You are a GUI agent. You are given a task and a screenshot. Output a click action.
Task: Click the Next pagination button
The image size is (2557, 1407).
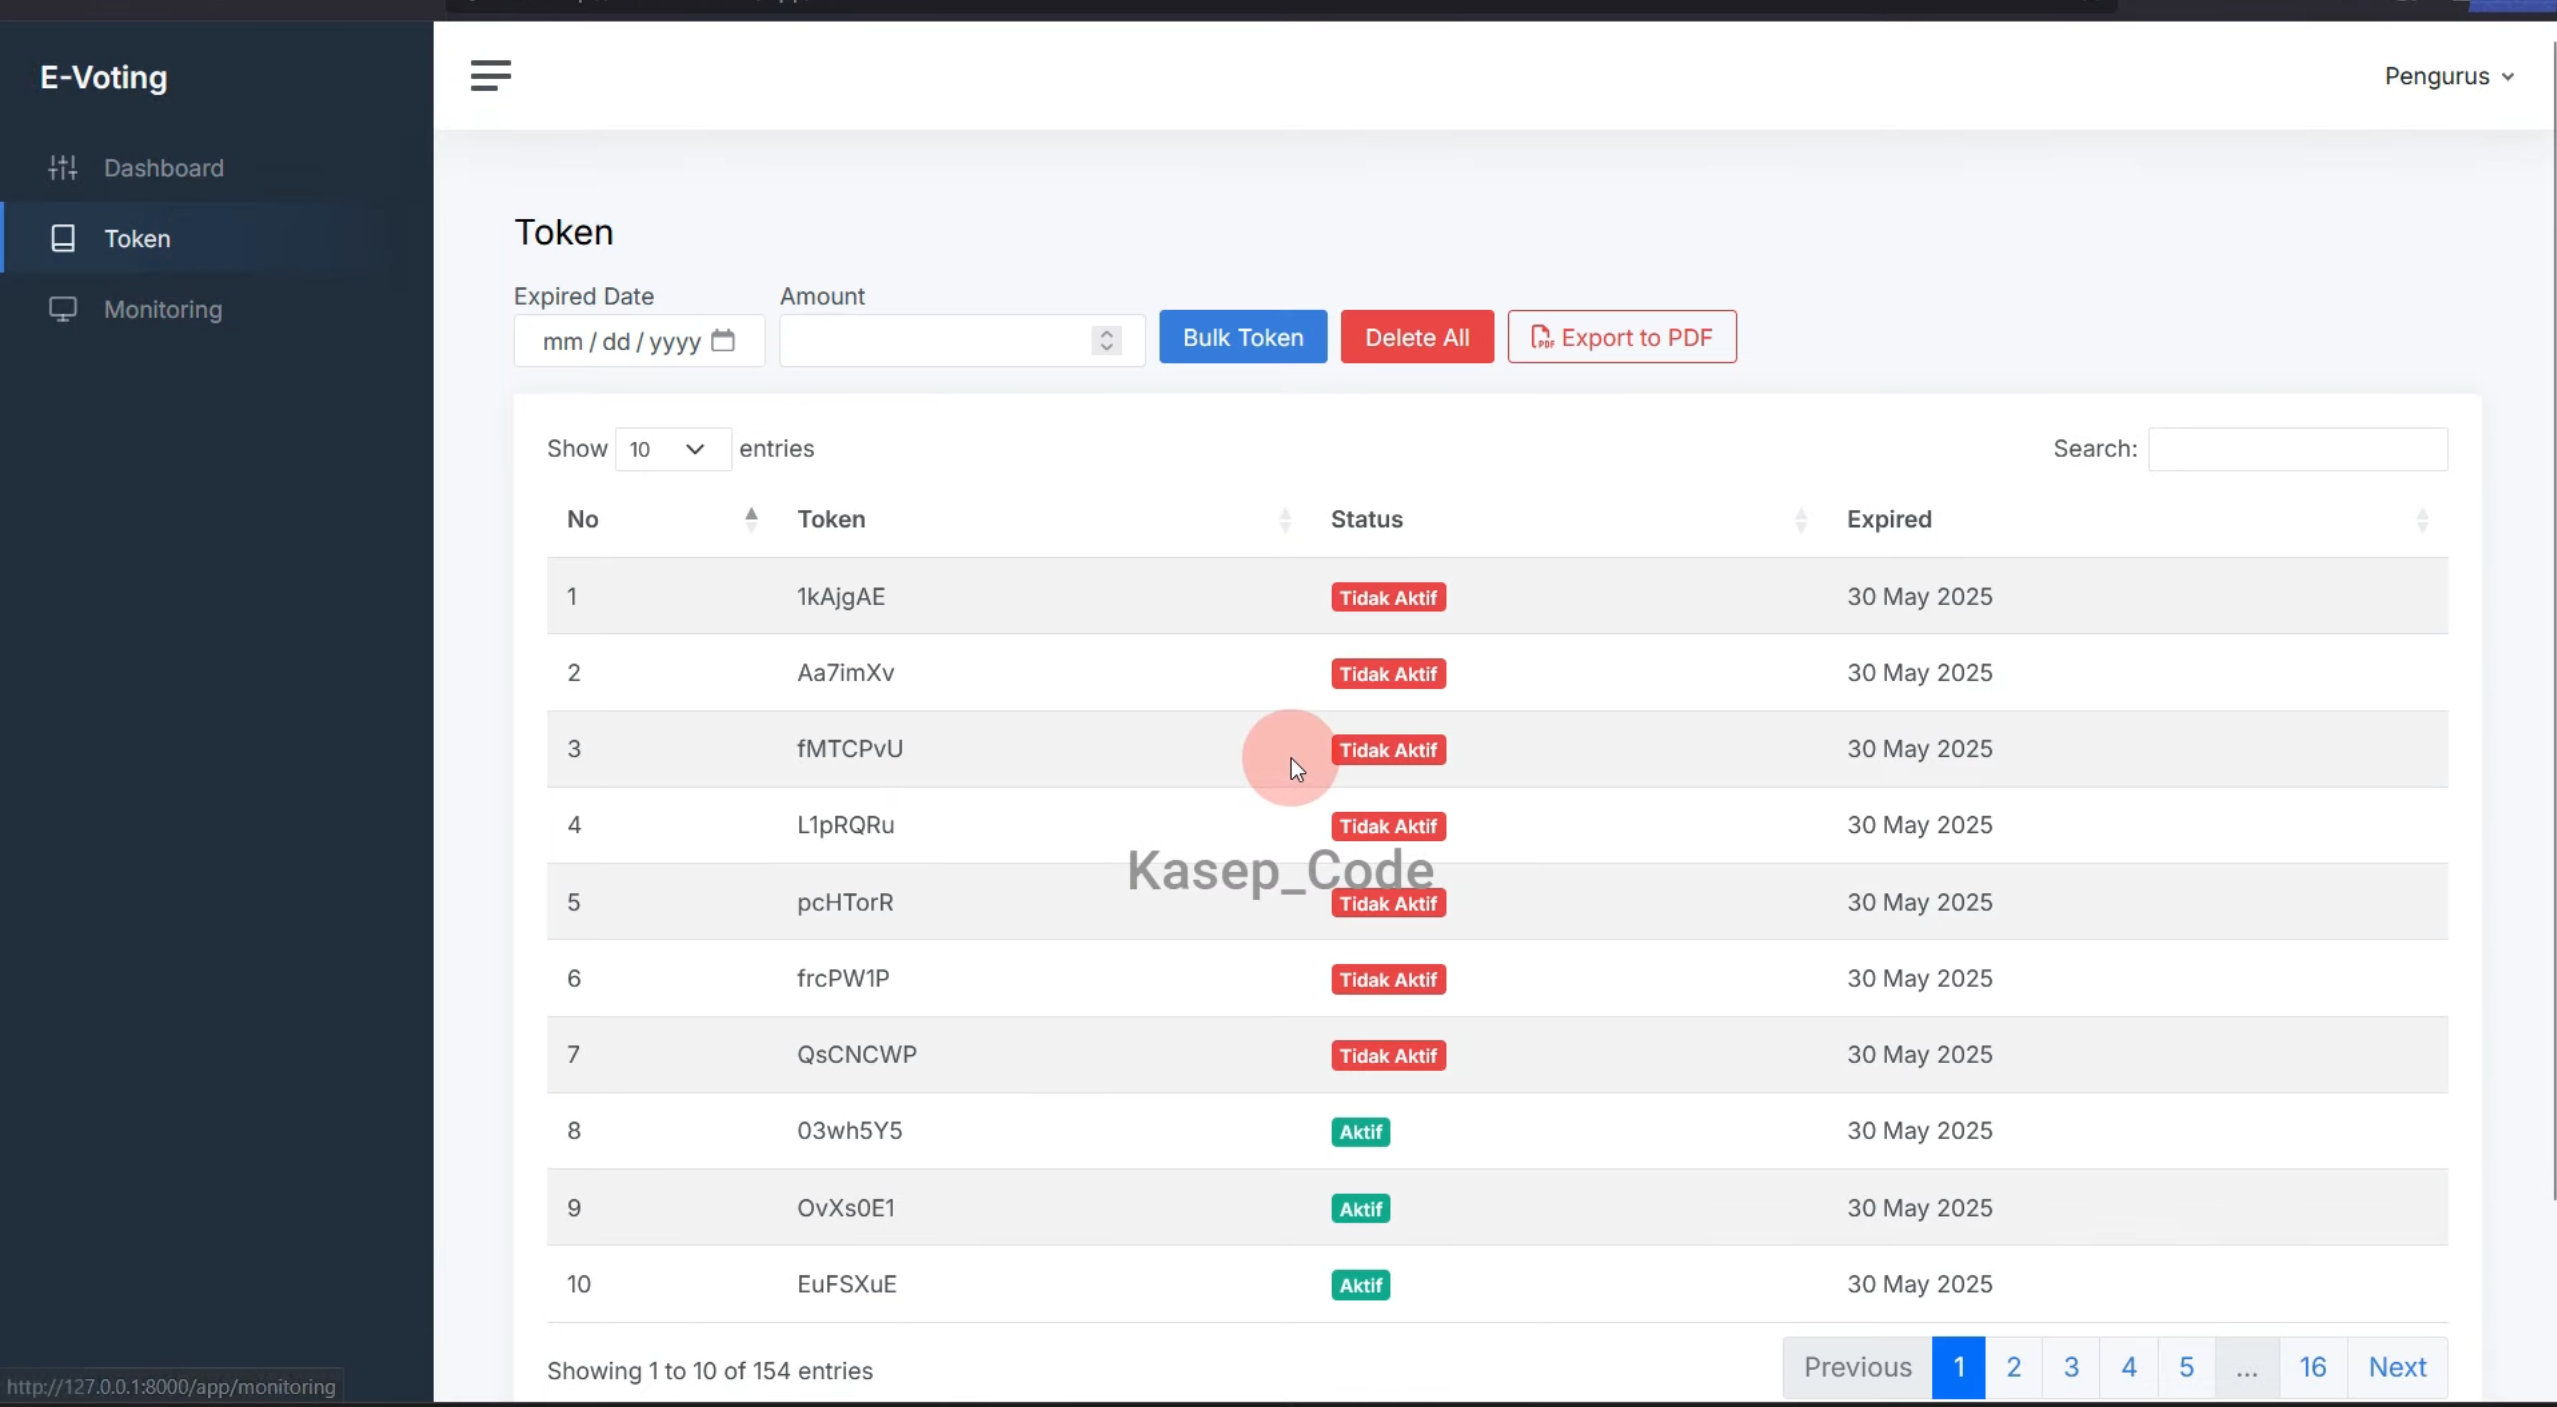pyautogui.click(x=2397, y=1367)
